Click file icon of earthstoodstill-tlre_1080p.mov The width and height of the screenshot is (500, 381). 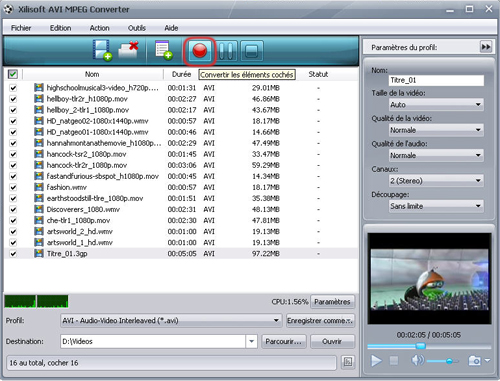[x=39, y=198]
